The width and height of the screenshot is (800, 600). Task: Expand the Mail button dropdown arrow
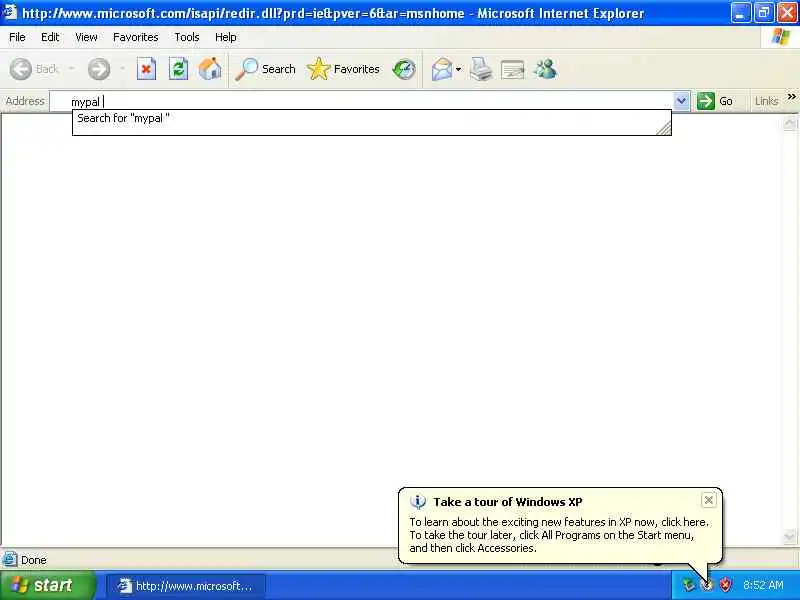[459, 69]
